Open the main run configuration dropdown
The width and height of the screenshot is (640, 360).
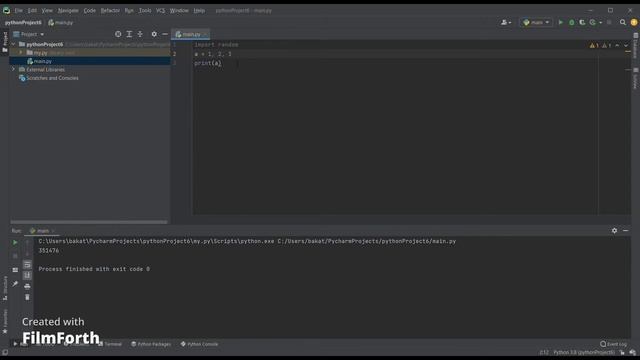pyautogui.click(x=536, y=22)
